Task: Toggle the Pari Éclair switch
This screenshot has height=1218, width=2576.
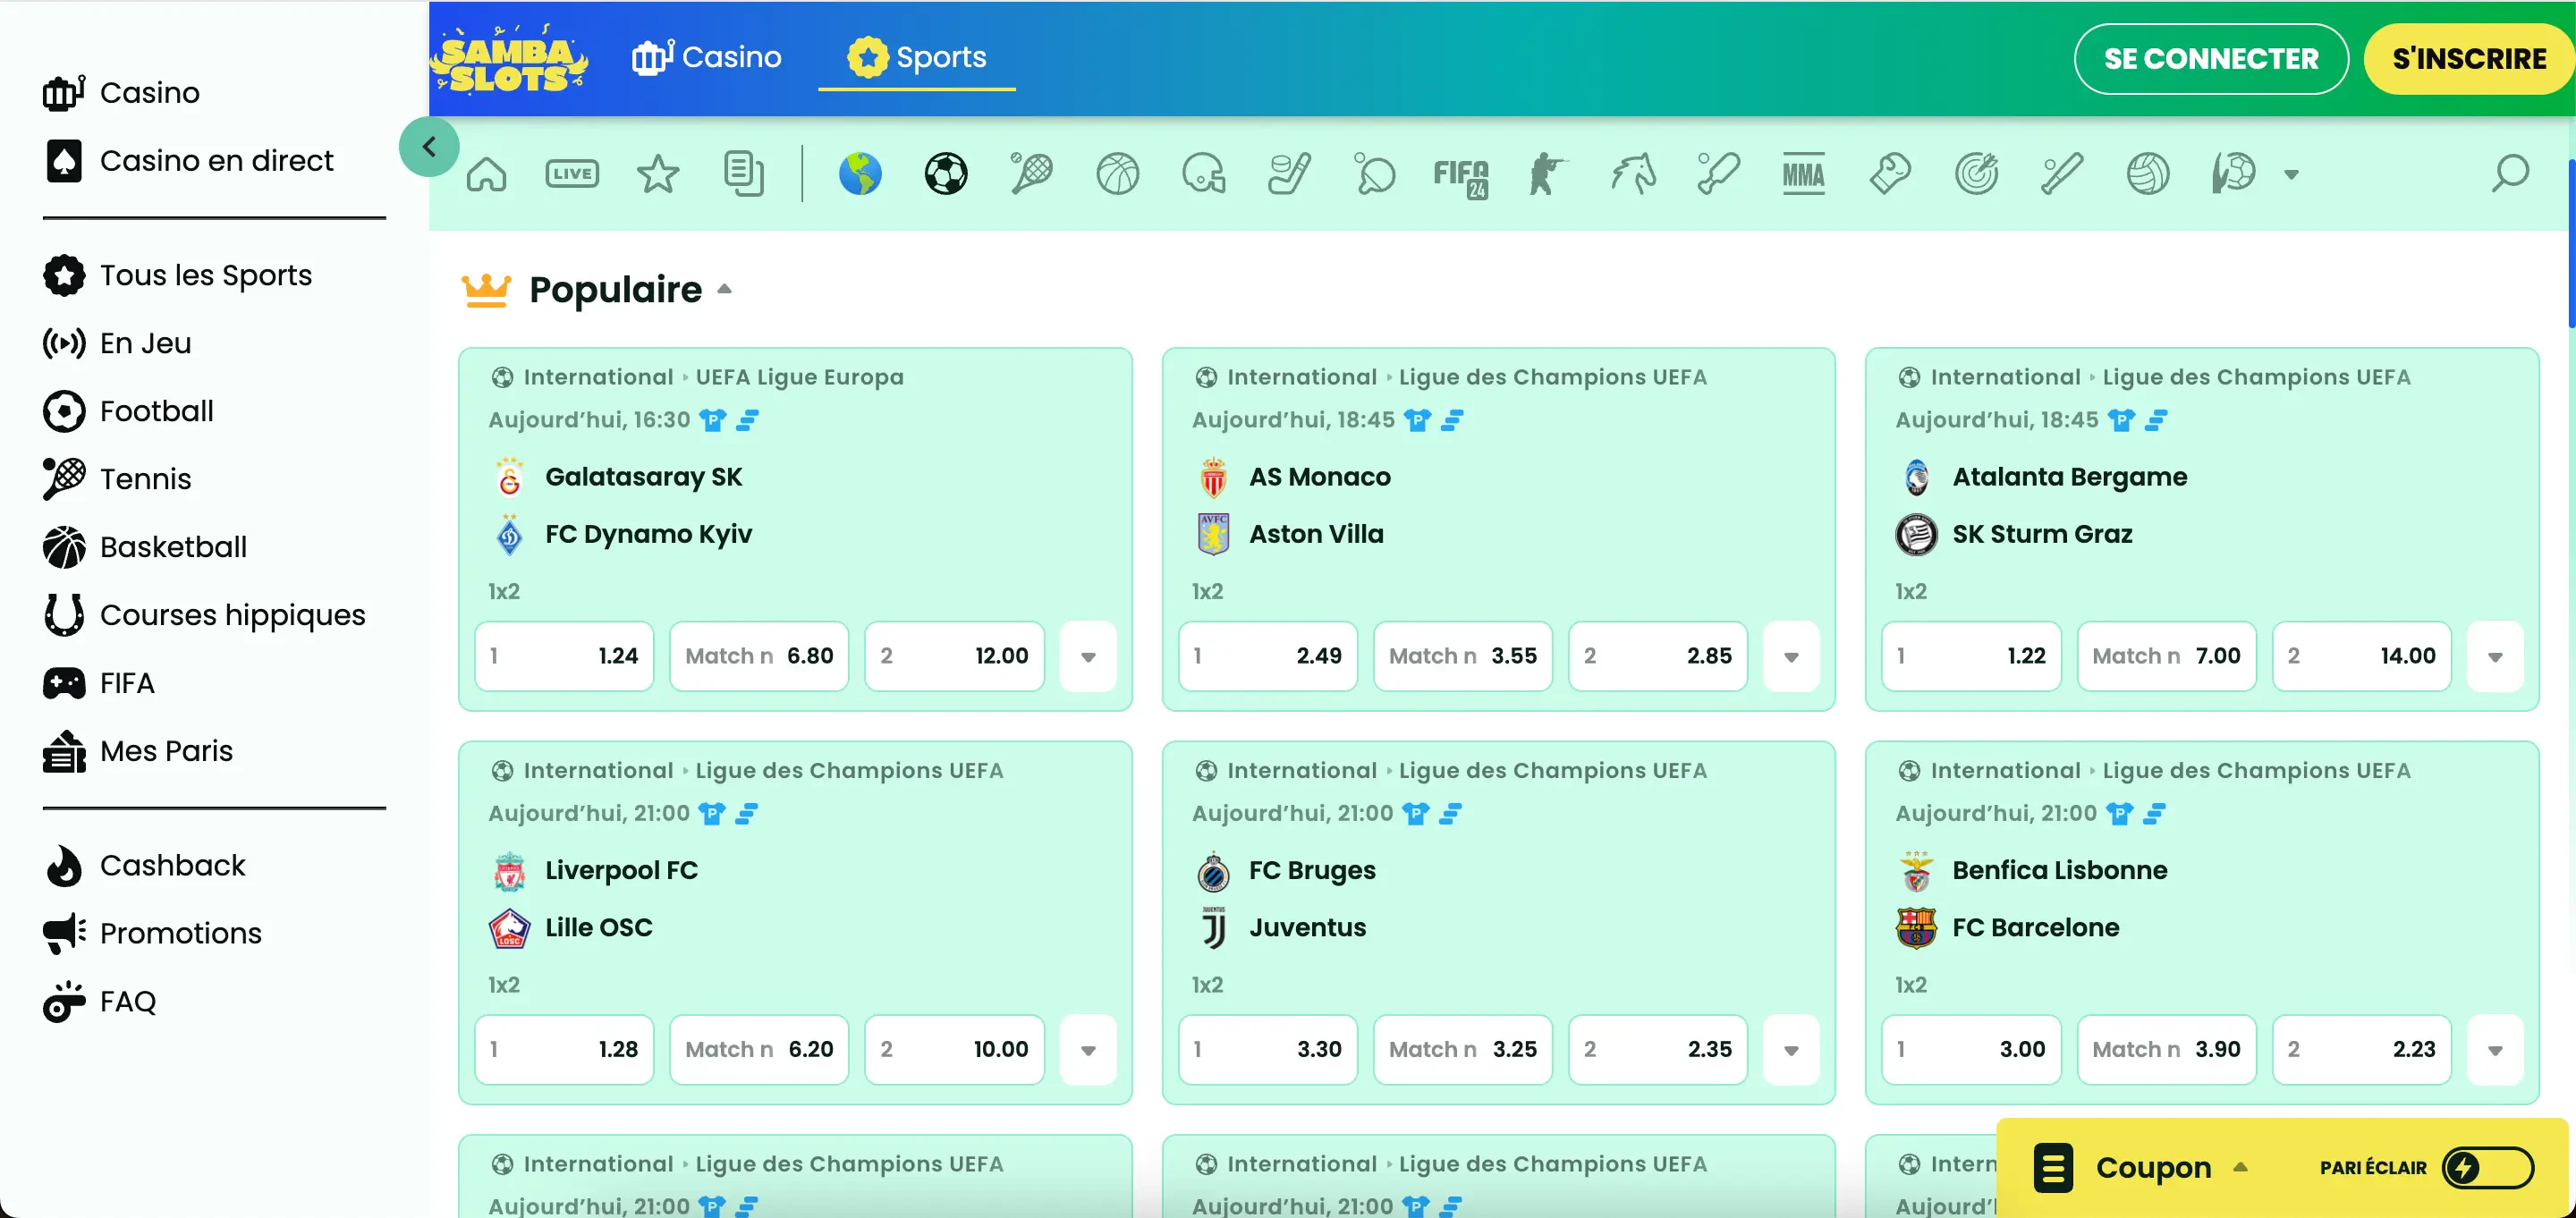Action: (2487, 1167)
